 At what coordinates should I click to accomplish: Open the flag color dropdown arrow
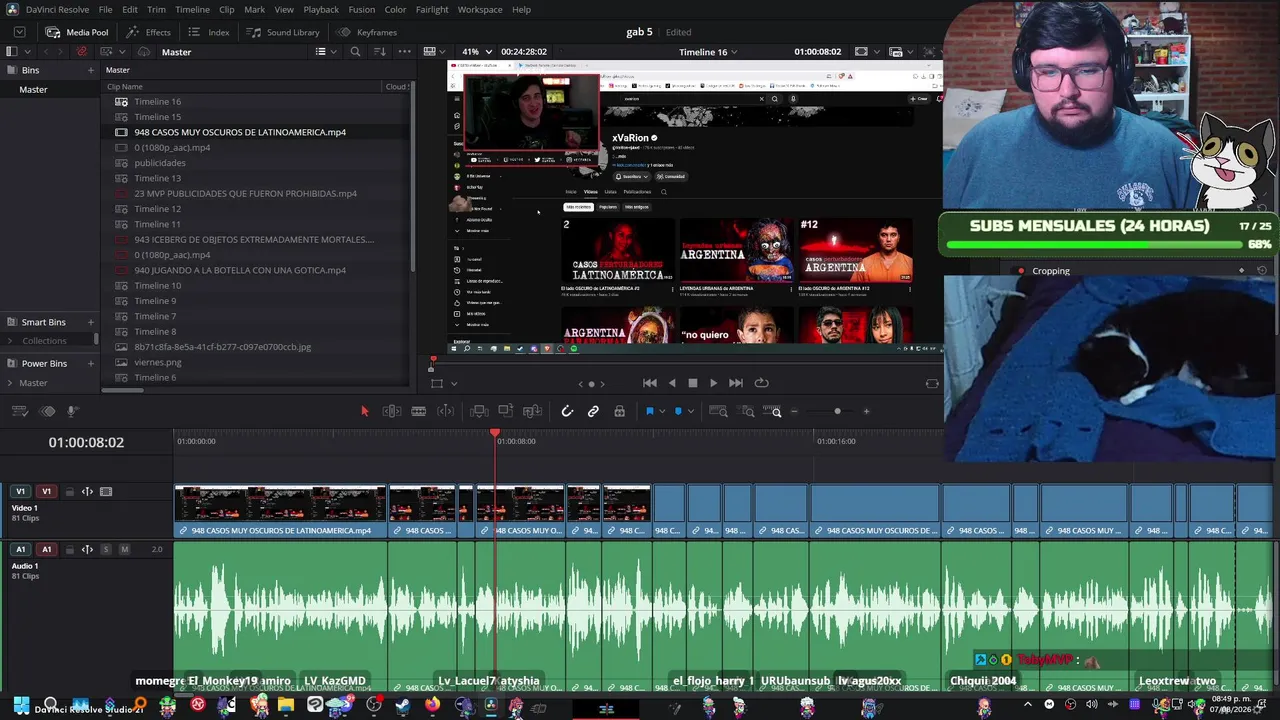pos(662,412)
